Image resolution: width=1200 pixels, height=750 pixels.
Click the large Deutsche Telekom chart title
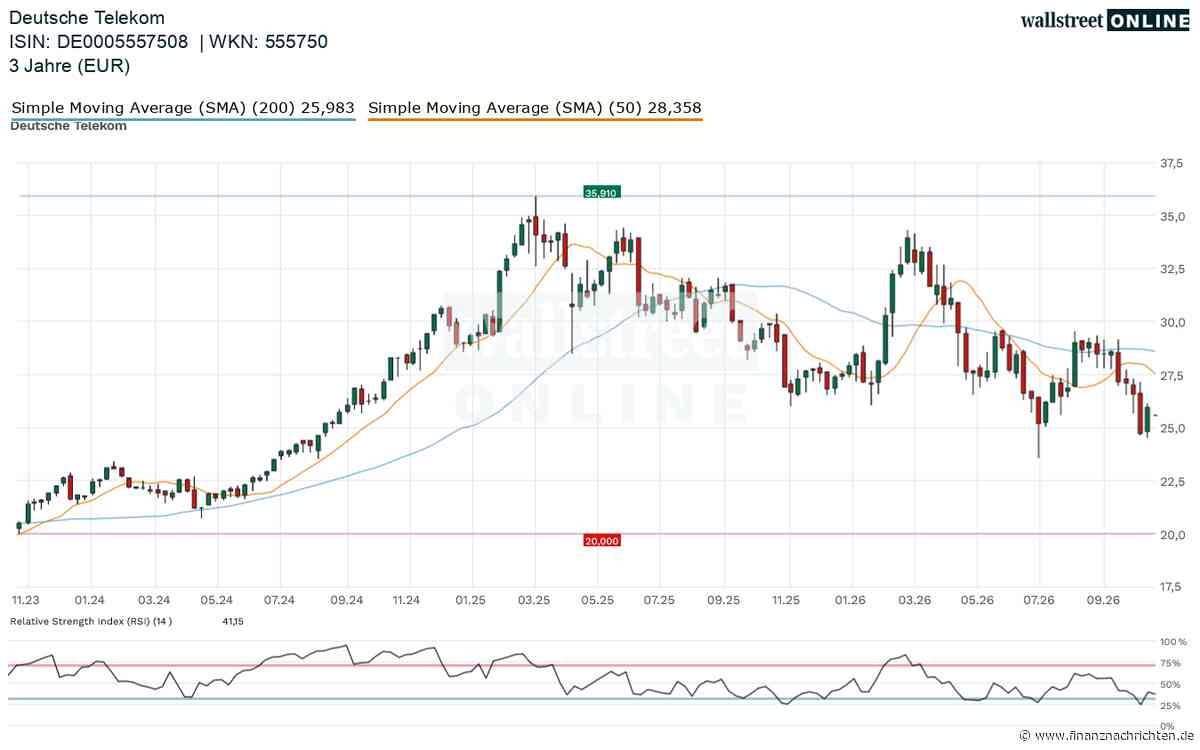pos(88,18)
